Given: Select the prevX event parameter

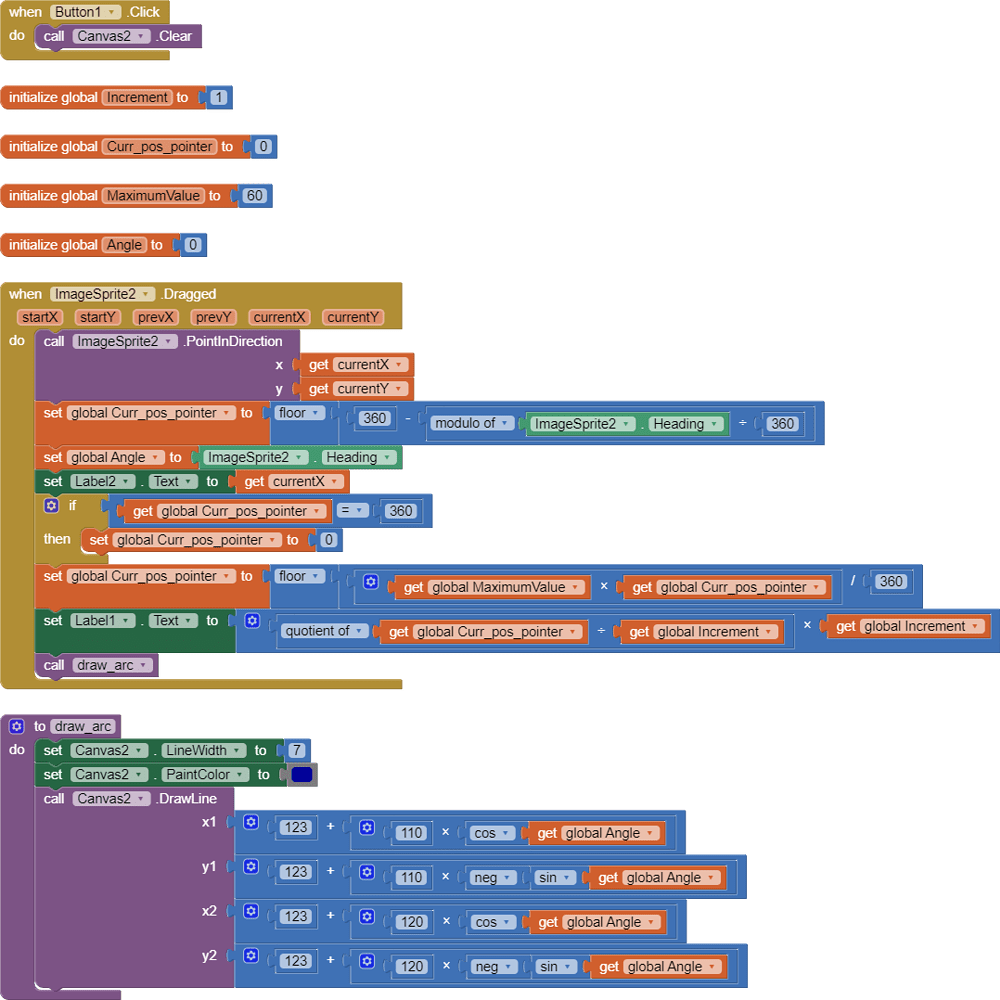Looking at the screenshot, I should [156, 318].
